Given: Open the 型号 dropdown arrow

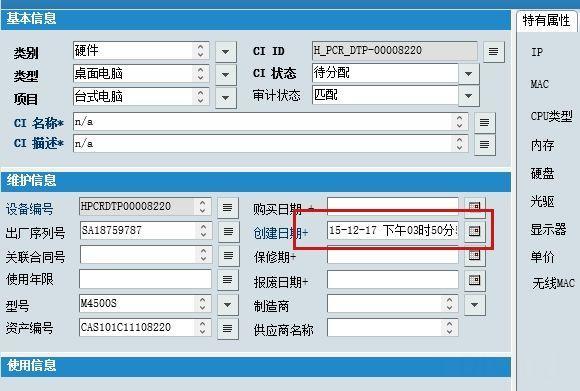Looking at the screenshot, I should tap(228, 305).
